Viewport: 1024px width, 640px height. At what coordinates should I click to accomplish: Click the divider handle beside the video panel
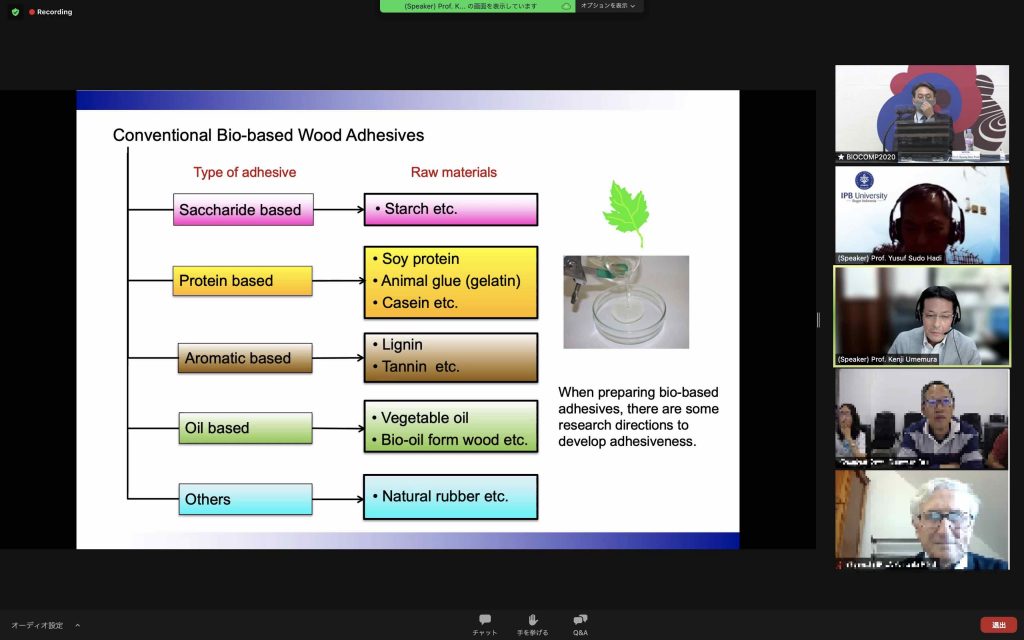[818, 319]
